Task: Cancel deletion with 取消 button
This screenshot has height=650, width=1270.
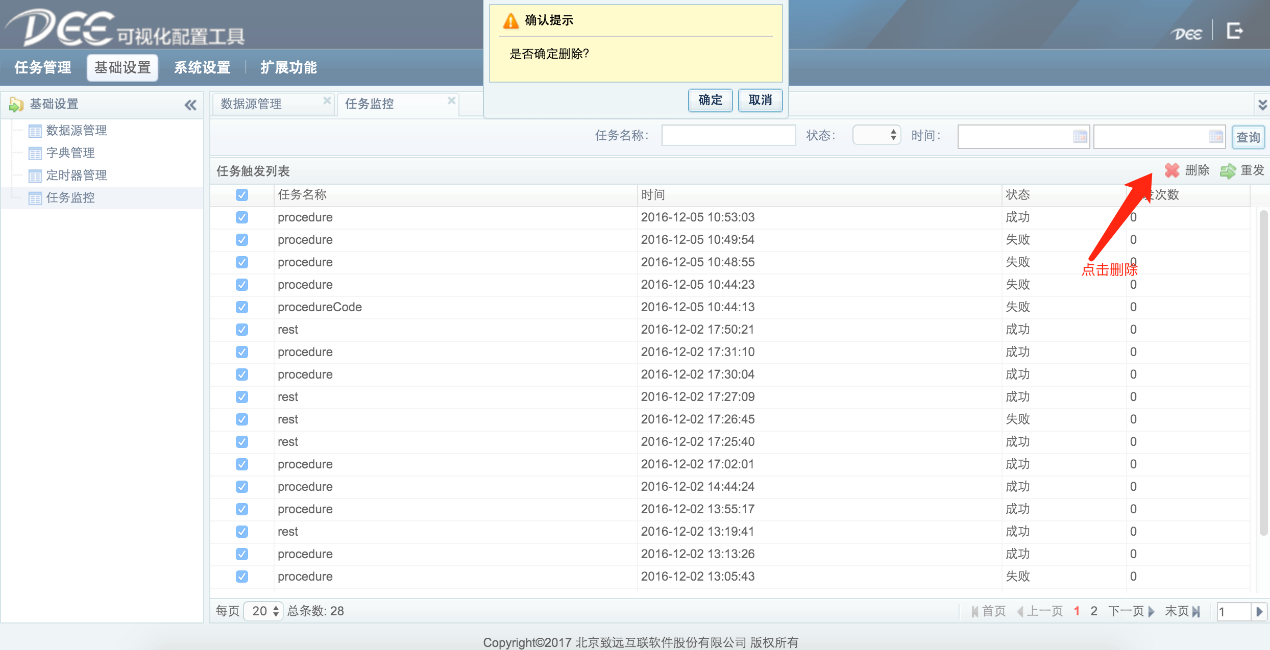Action: coord(760,100)
